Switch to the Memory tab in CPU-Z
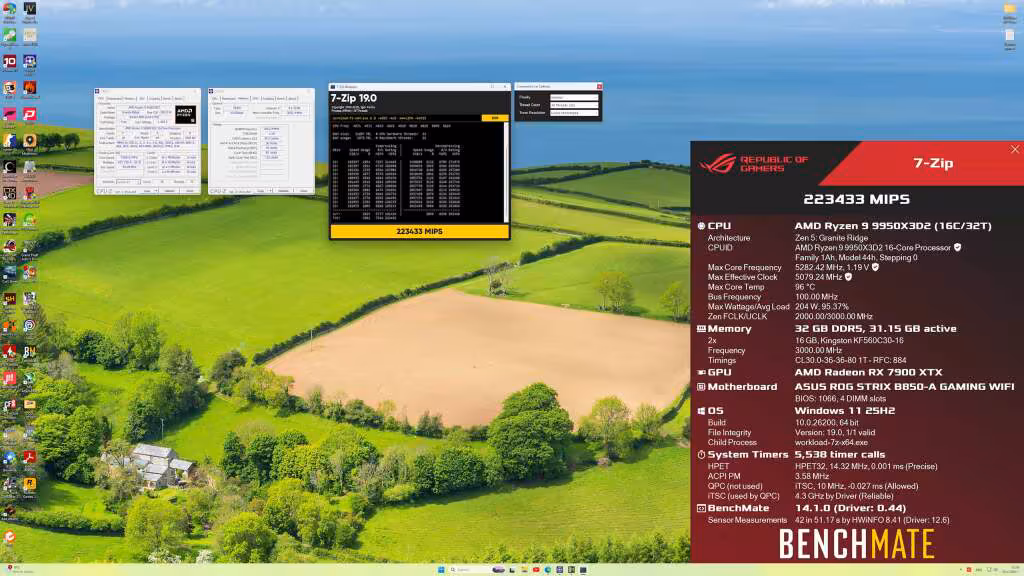This screenshot has width=1024, height=576. coord(128,98)
